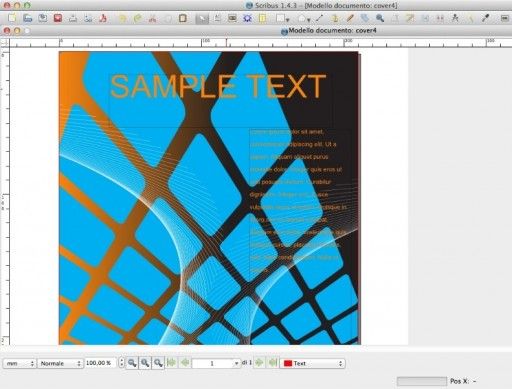
Task: Select the Eye Dropper tool
Action: coord(486,18)
